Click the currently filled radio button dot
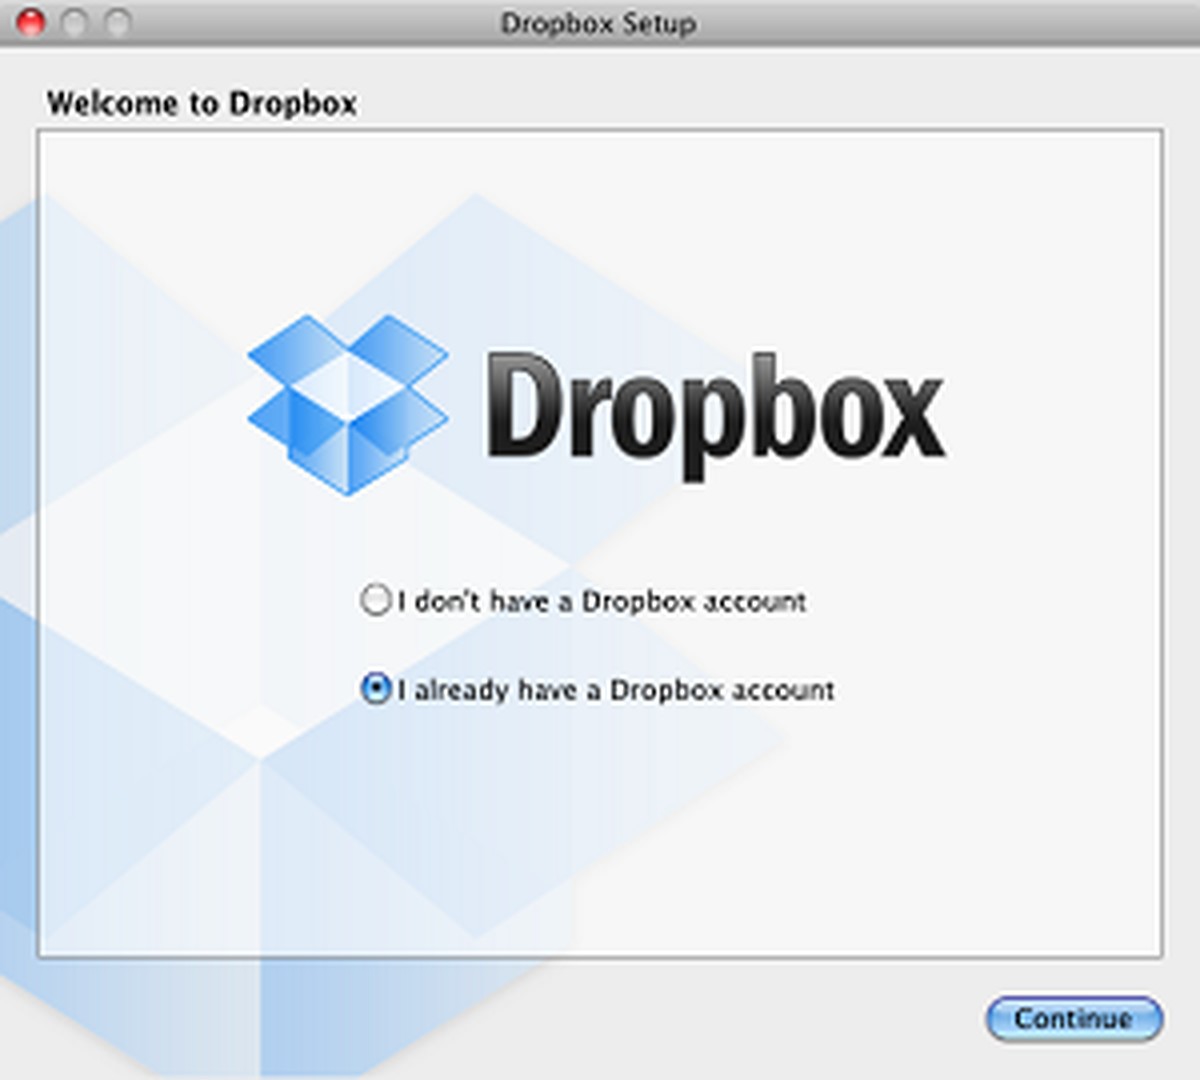This screenshot has width=1200, height=1080. click(375, 689)
